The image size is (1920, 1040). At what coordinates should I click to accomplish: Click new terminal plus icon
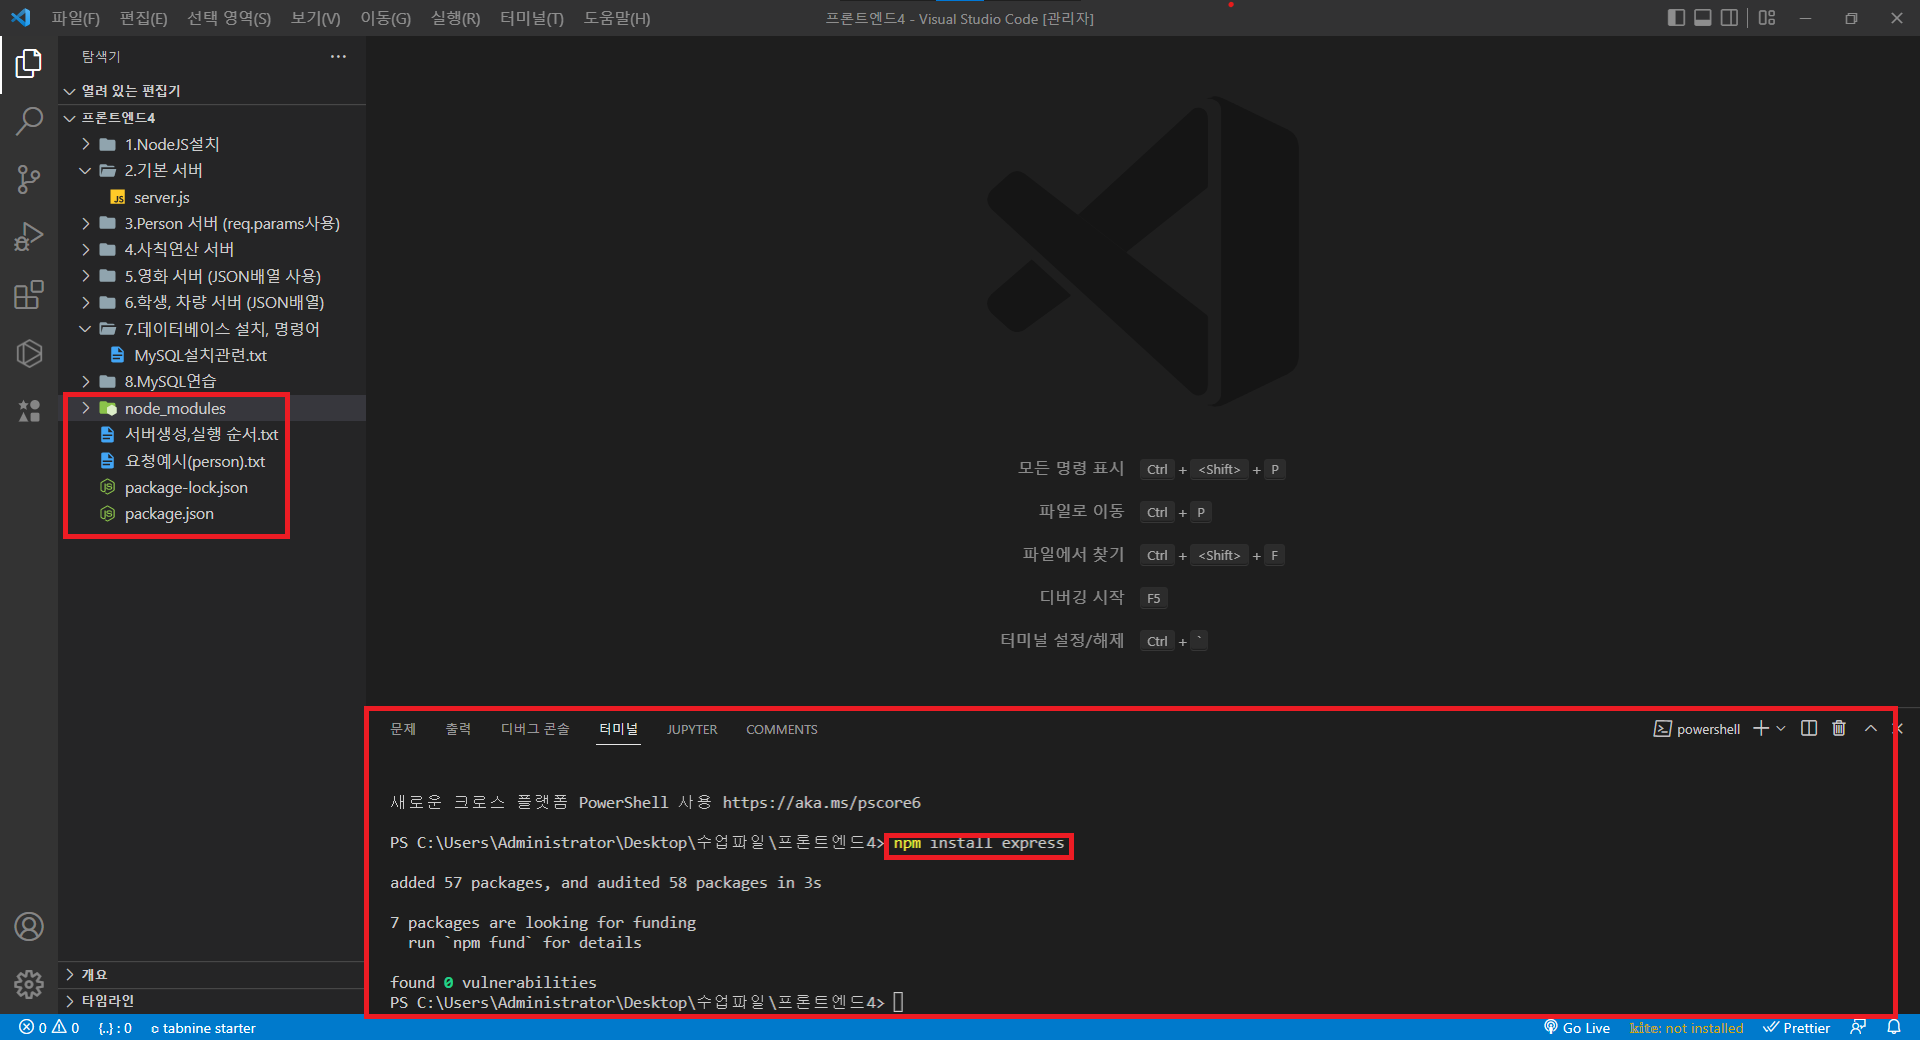1761,729
